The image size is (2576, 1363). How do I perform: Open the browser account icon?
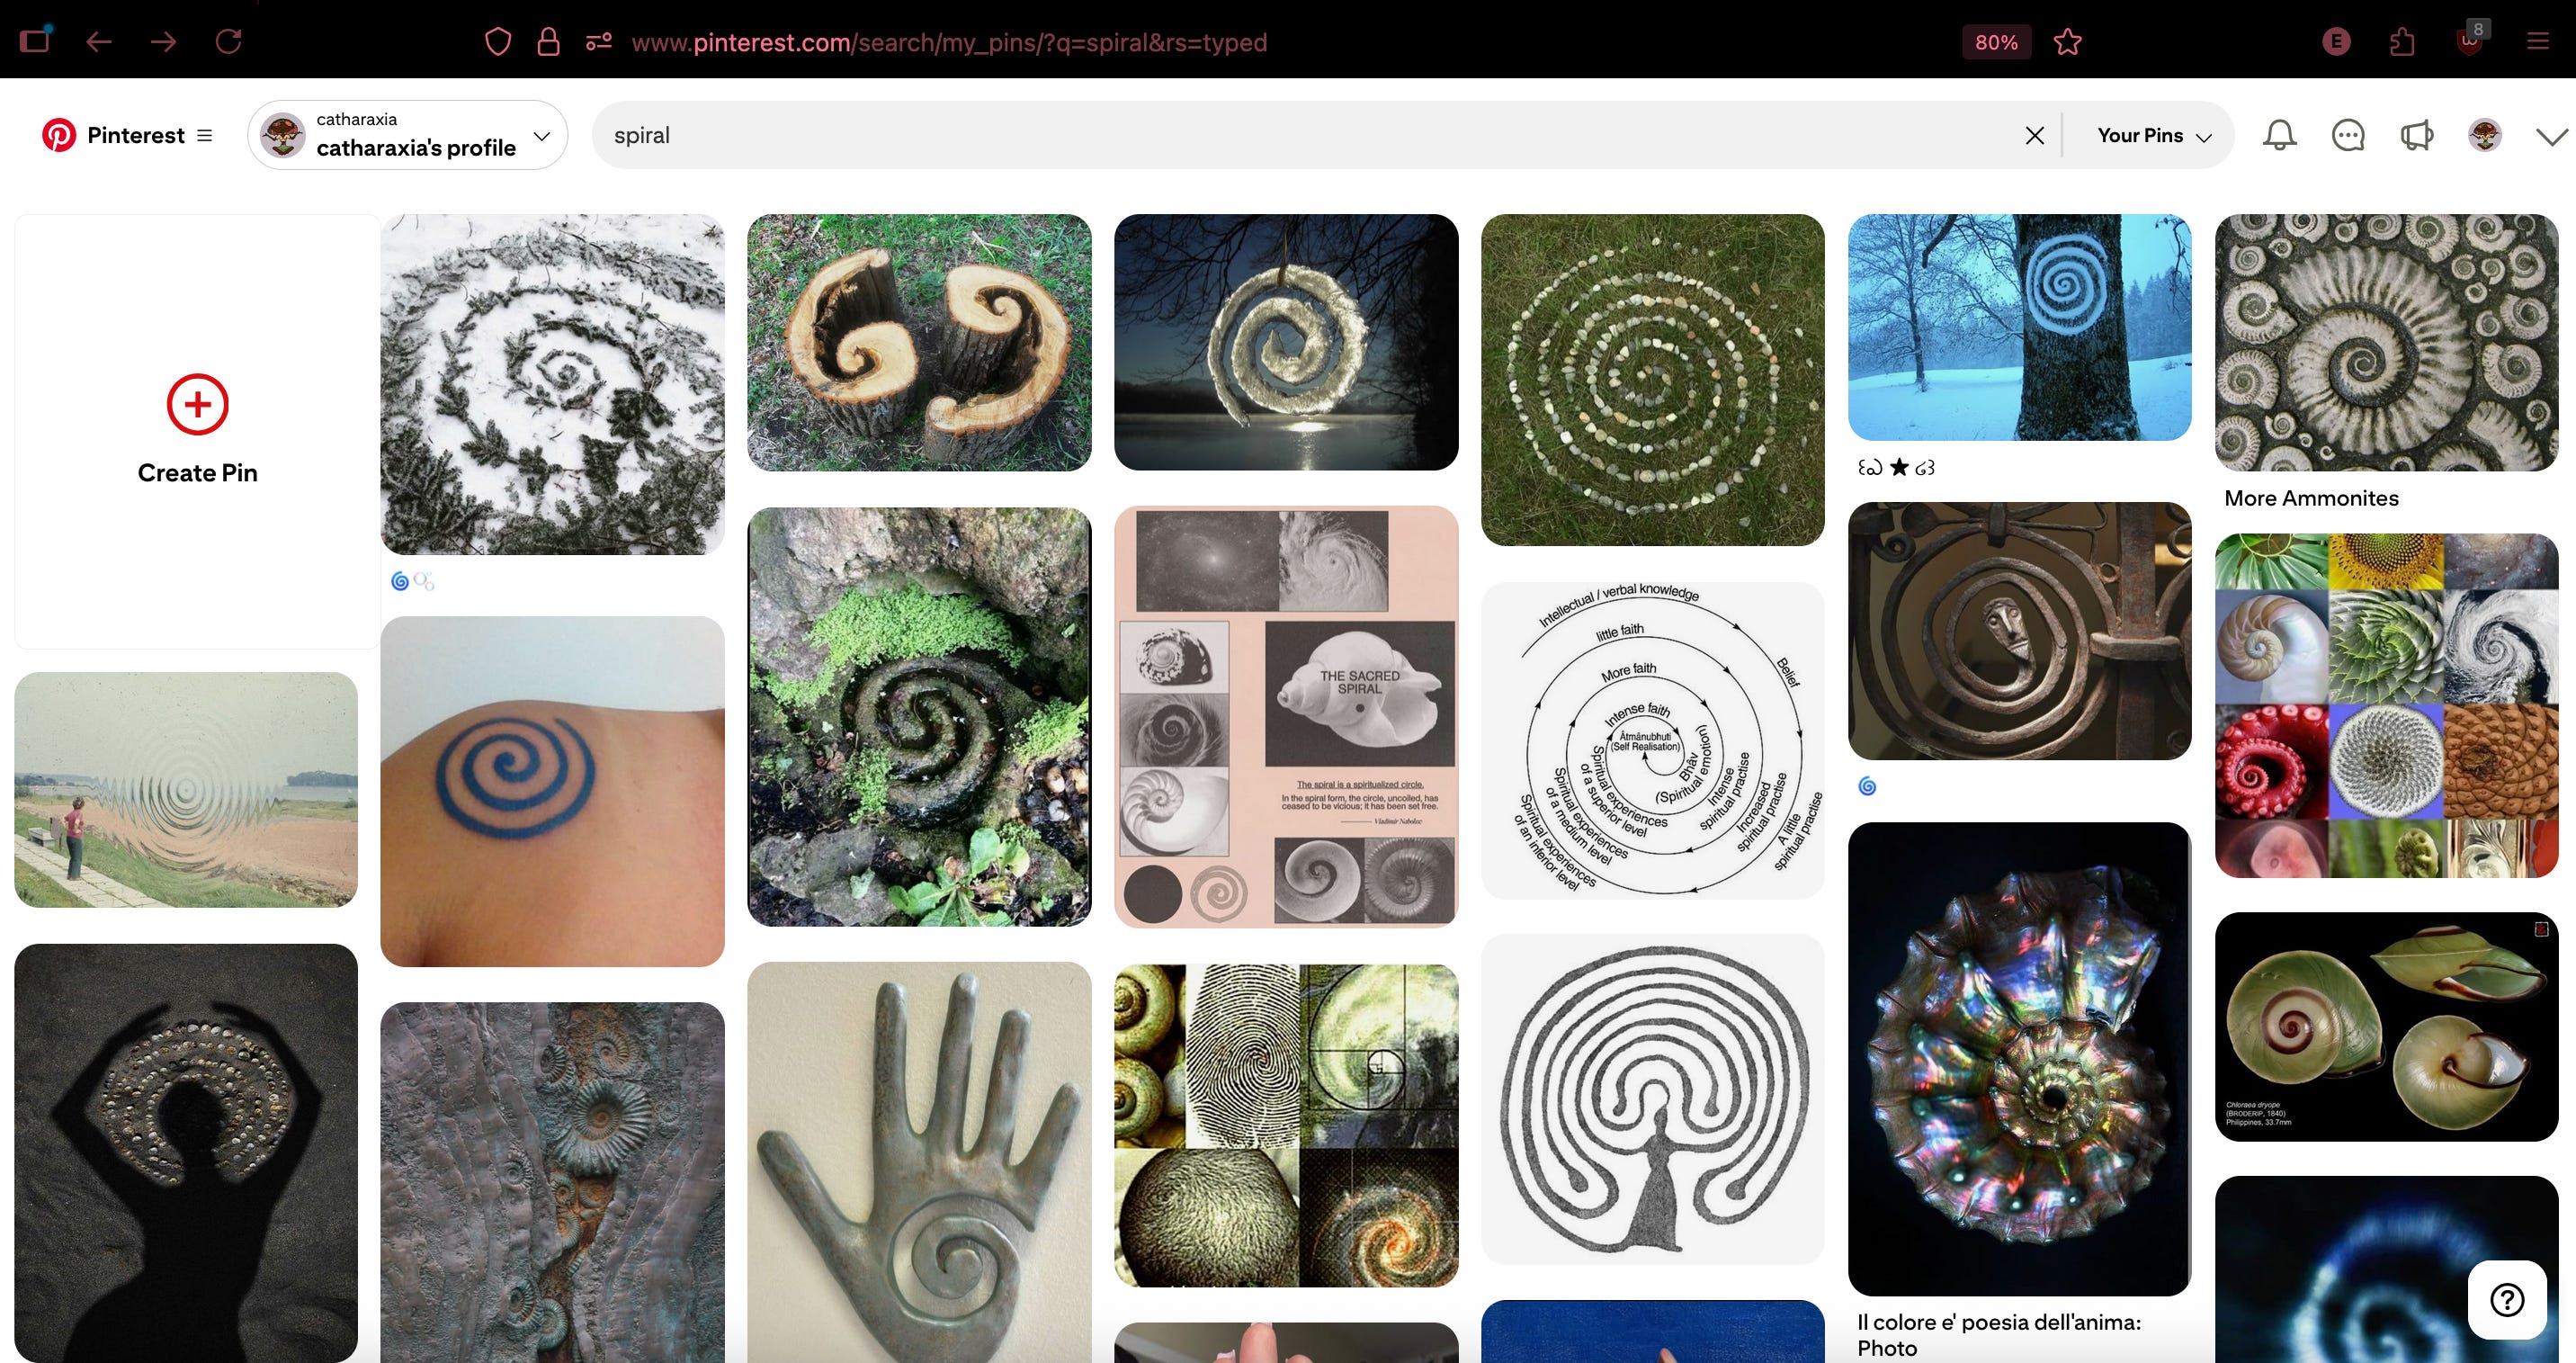(2336, 42)
